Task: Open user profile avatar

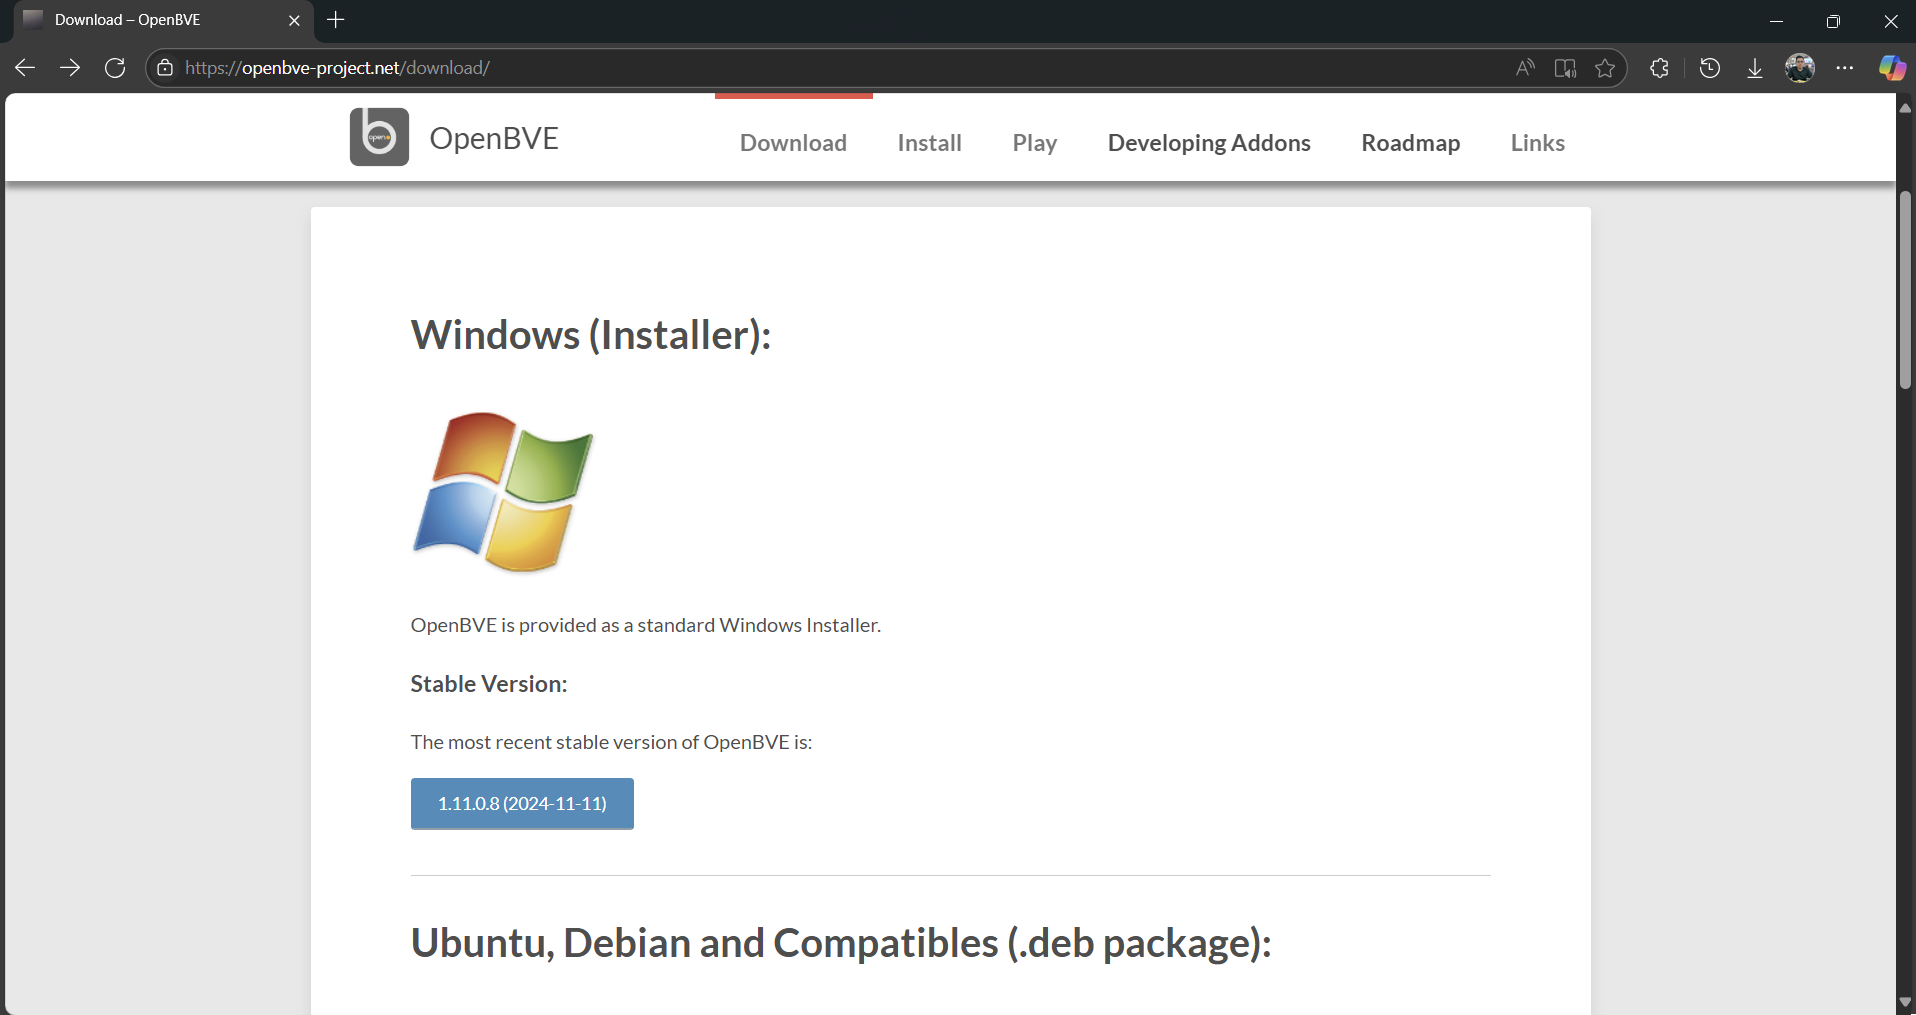Action: click(1800, 68)
